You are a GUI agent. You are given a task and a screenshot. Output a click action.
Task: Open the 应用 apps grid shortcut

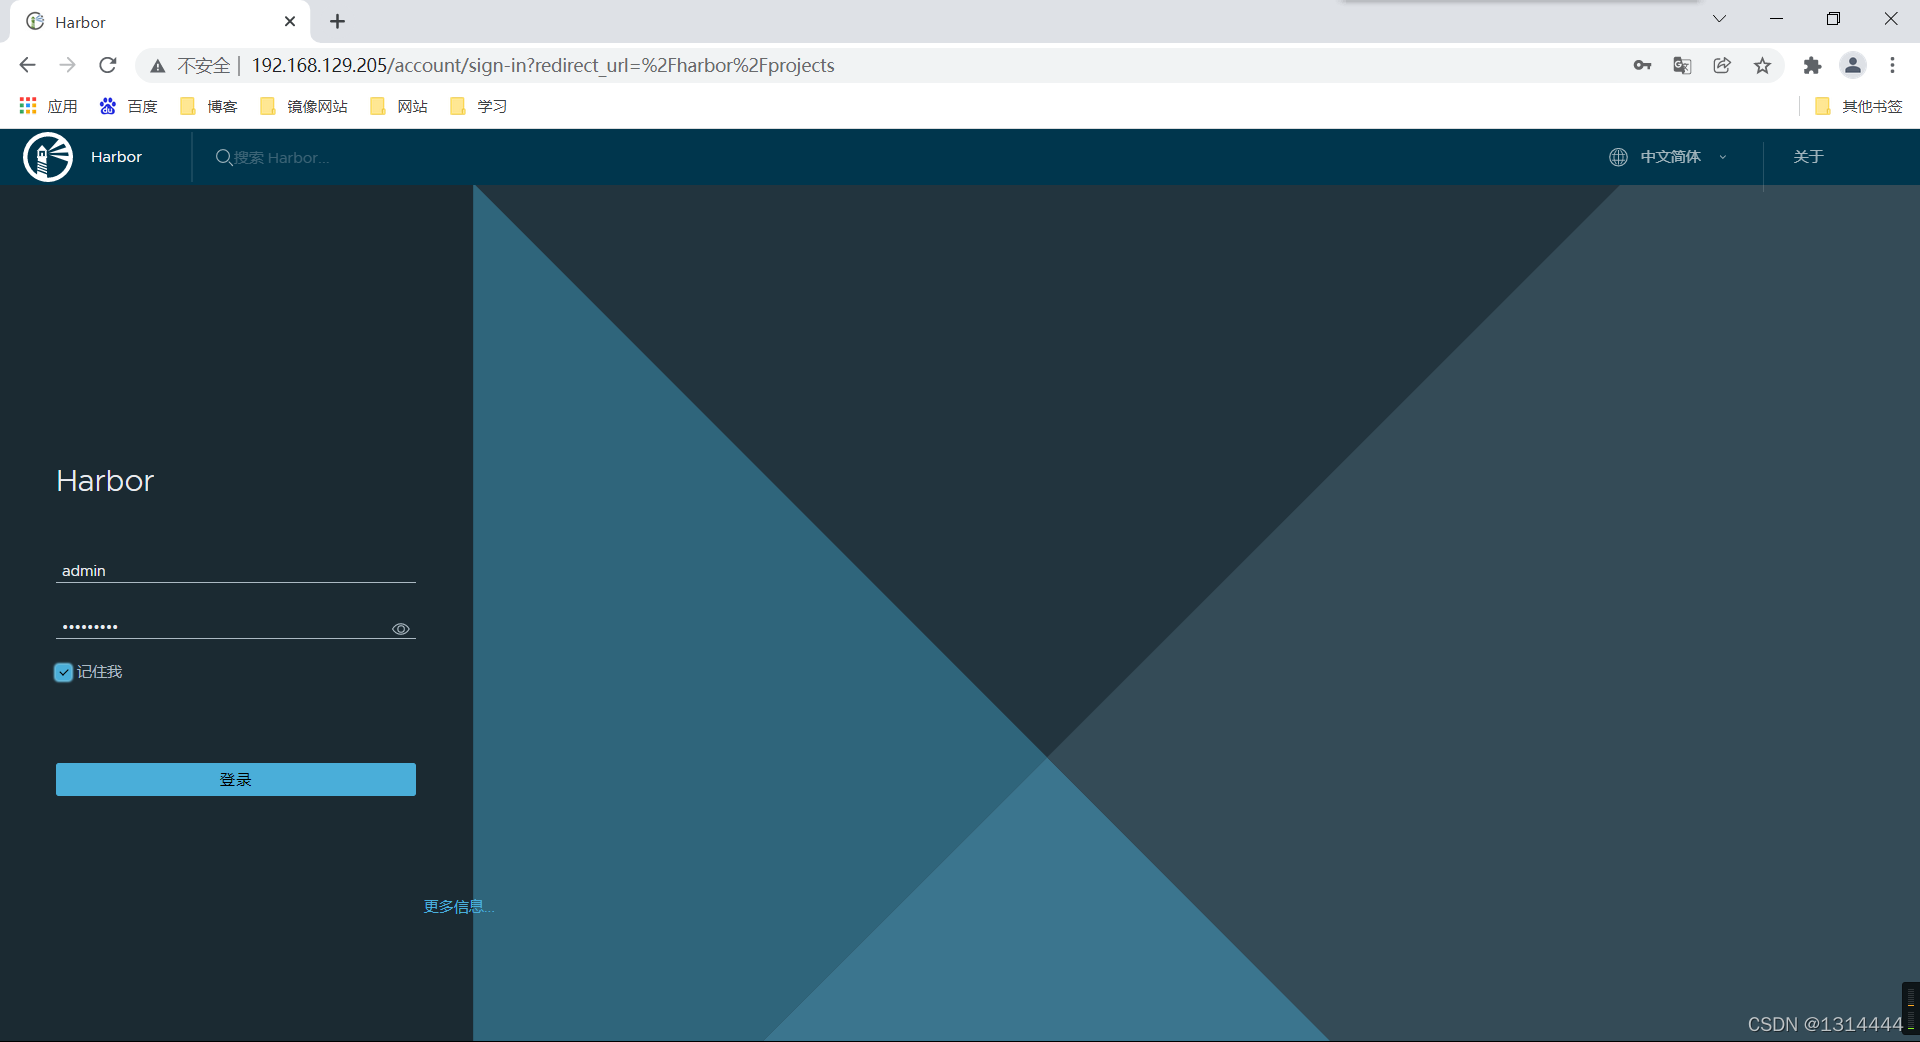point(48,106)
